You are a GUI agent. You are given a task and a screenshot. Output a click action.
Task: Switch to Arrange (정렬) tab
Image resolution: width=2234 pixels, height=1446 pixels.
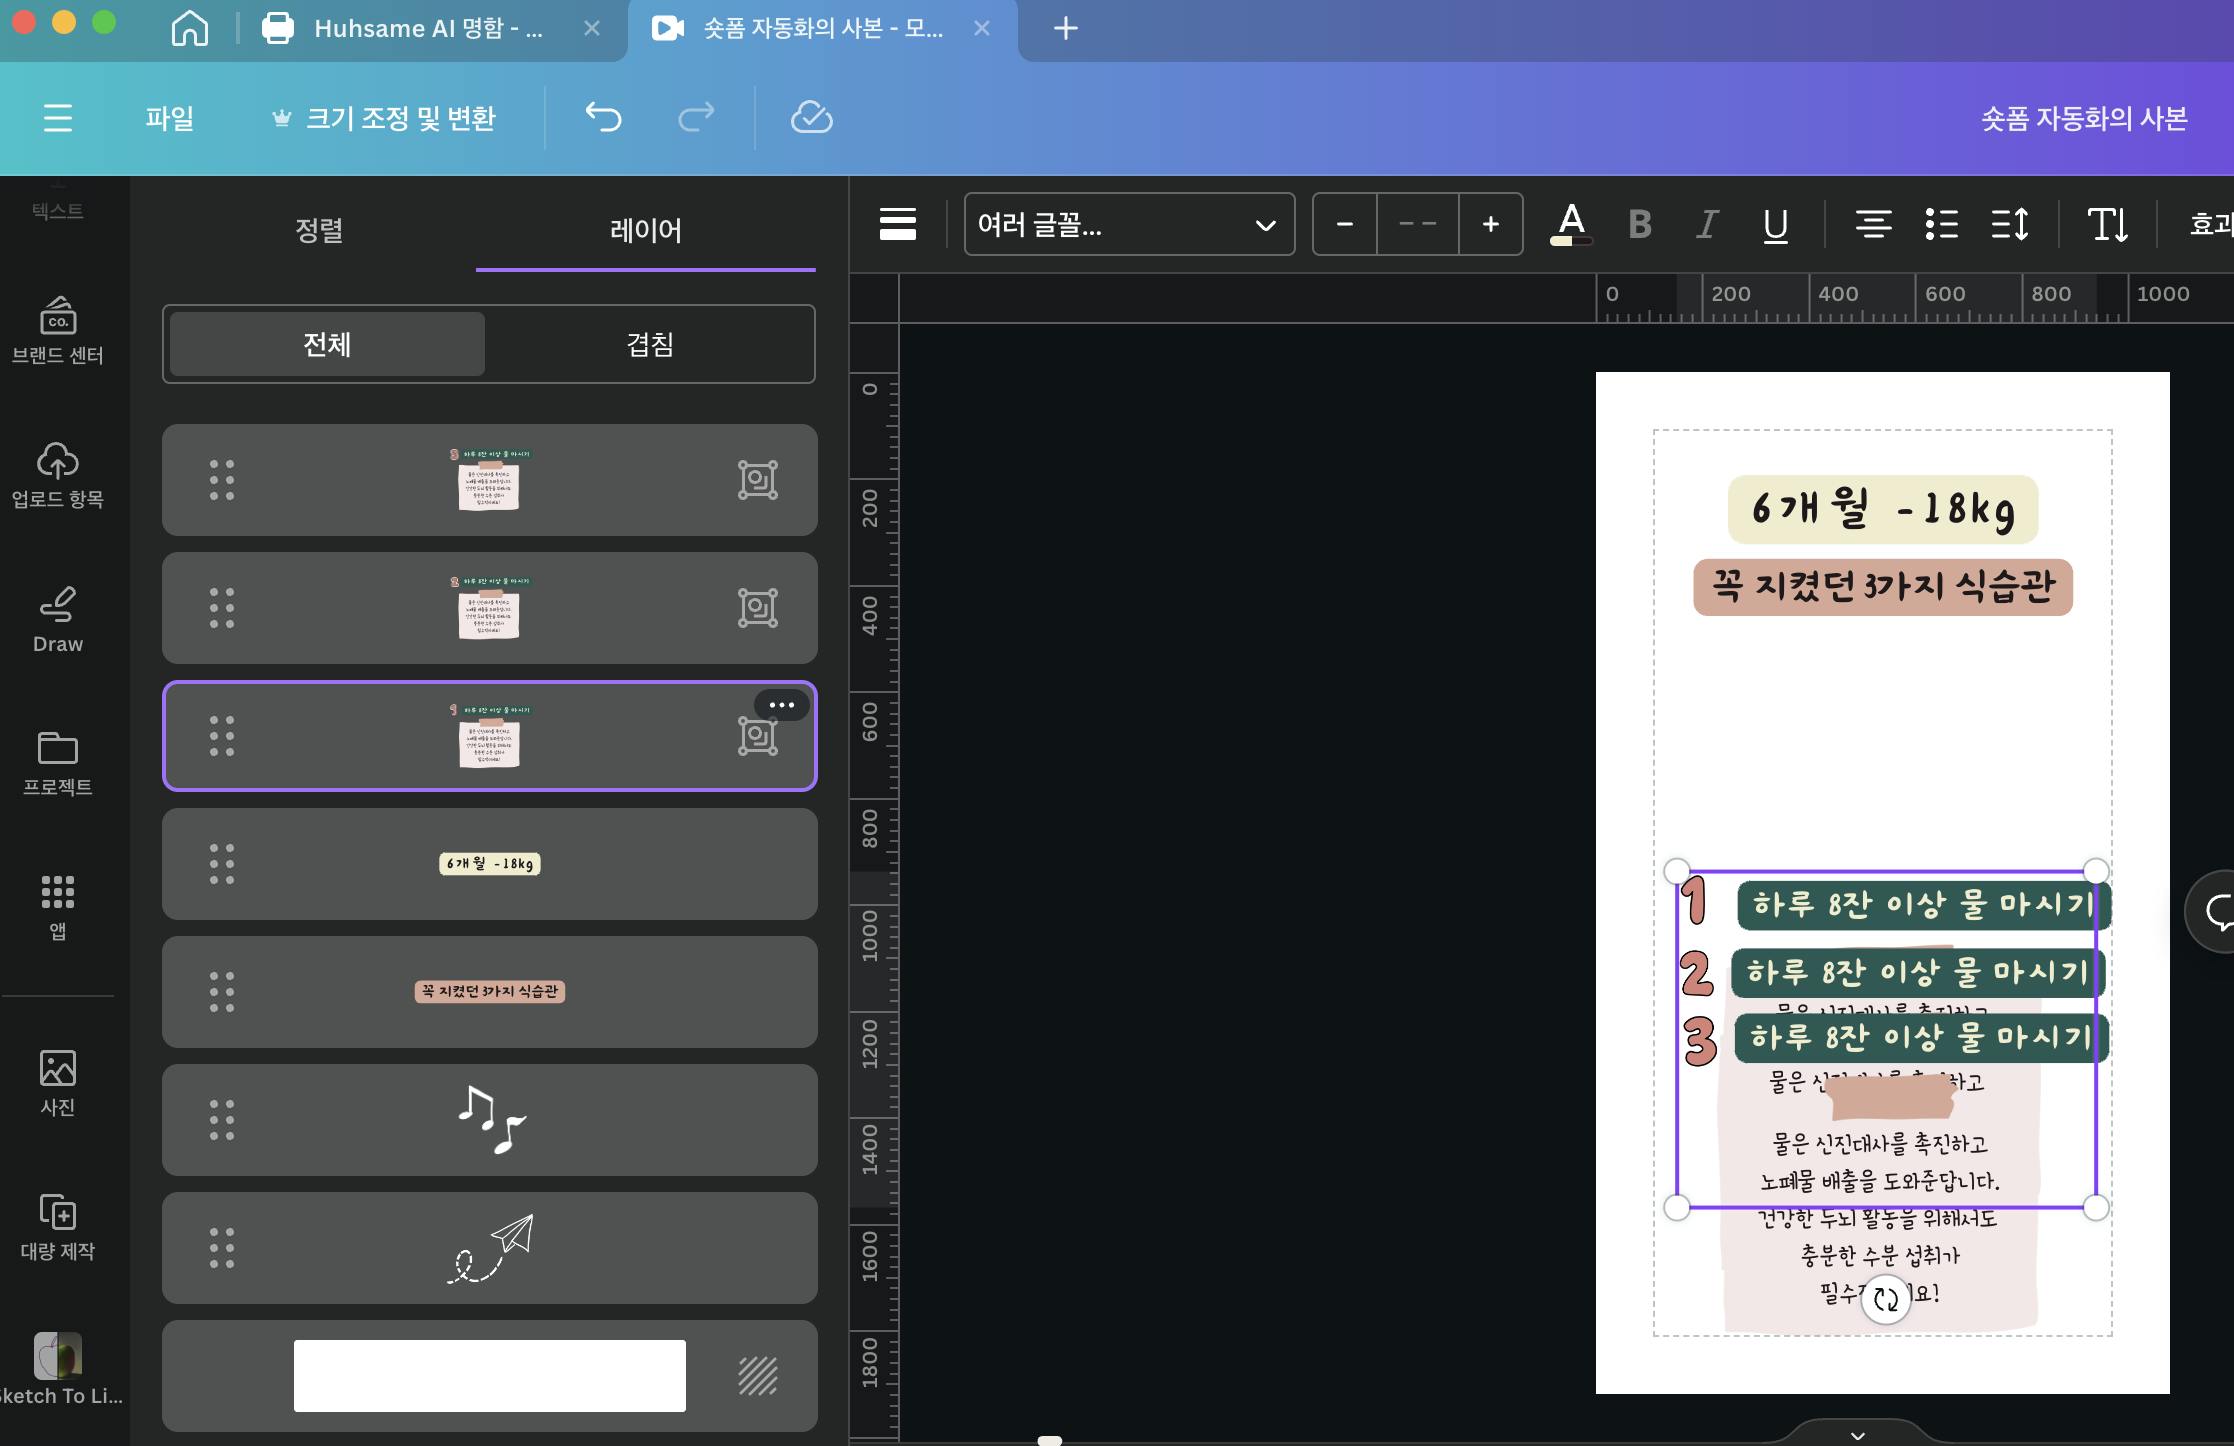tap(319, 230)
